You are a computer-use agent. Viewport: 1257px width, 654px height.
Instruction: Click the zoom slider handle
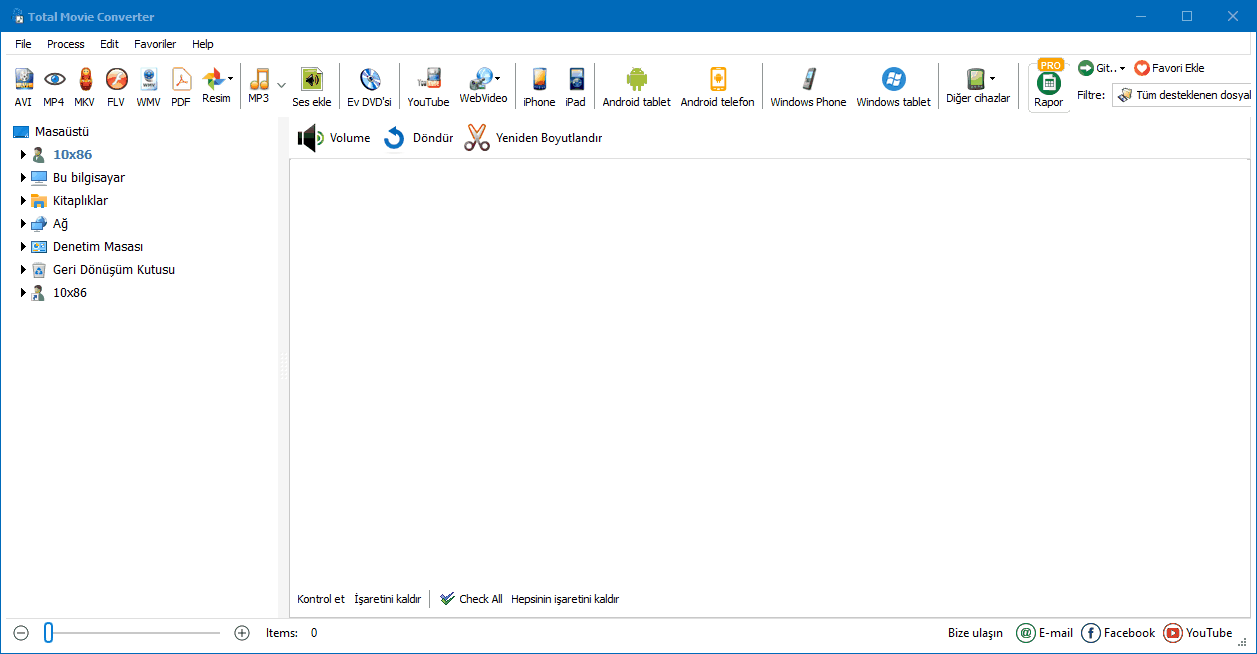coord(48,632)
